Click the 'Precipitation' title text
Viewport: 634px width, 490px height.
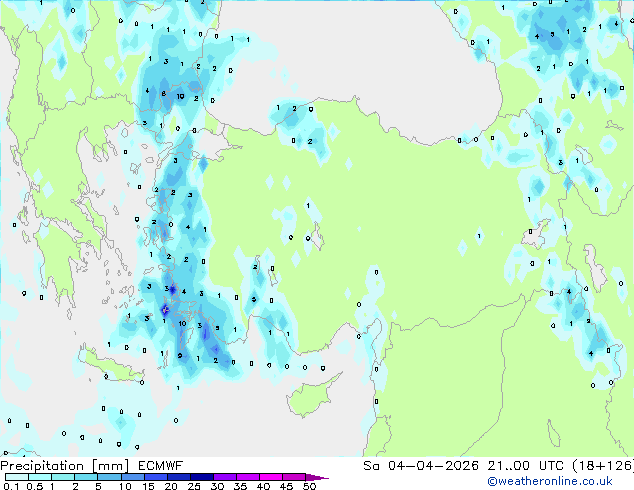coord(42,466)
